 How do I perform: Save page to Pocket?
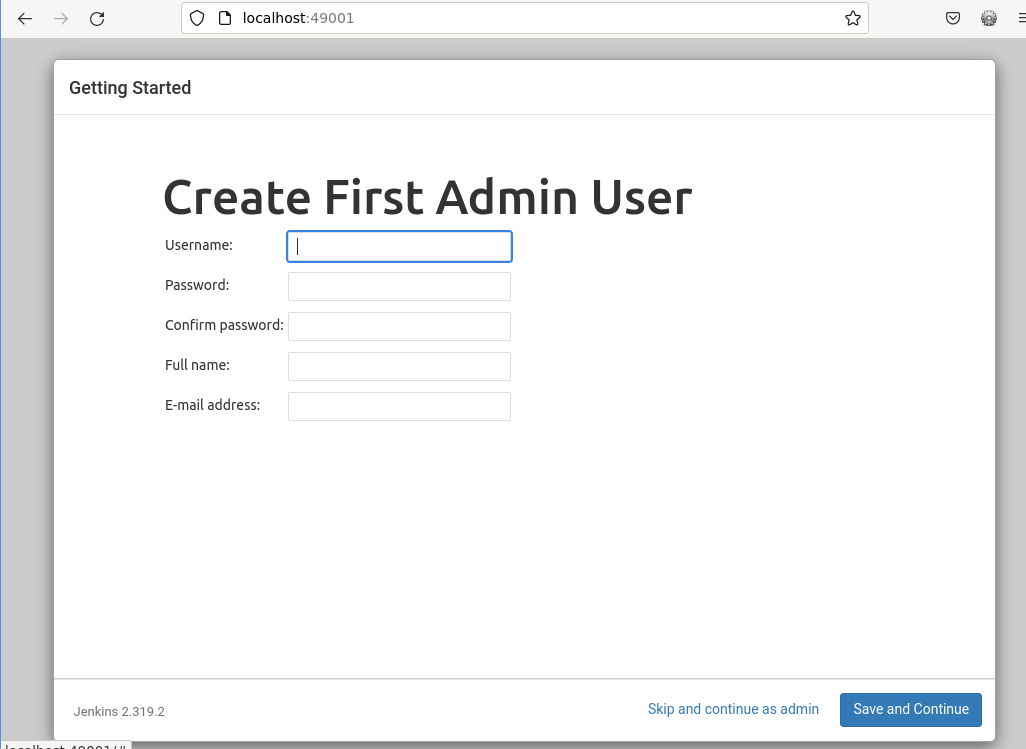pyautogui.click(x=953, y=18)
